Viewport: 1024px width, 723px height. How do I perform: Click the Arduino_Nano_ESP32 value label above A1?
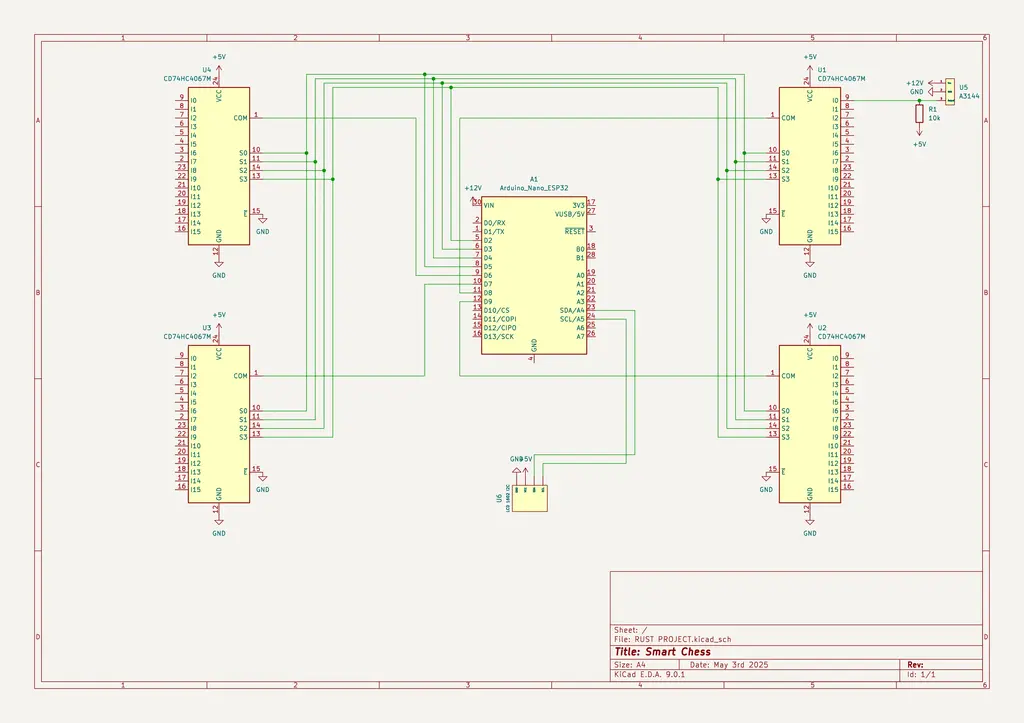[534, 188]
